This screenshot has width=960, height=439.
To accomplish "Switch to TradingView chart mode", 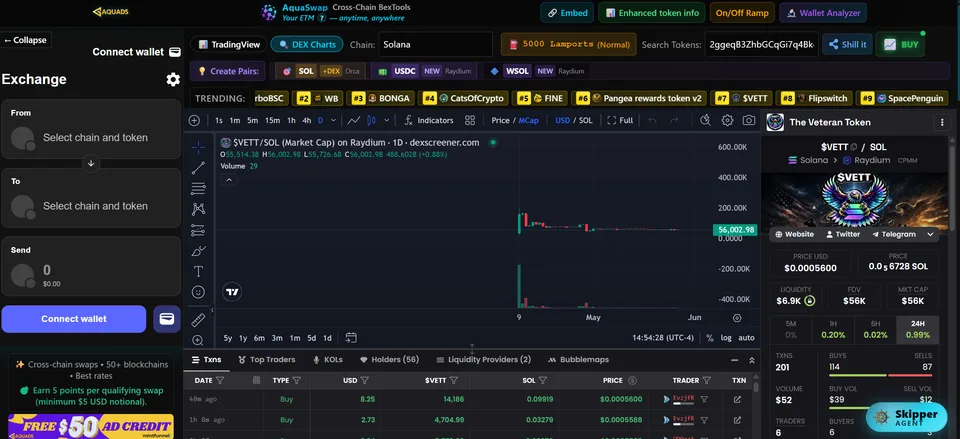I will pos(228,45).
